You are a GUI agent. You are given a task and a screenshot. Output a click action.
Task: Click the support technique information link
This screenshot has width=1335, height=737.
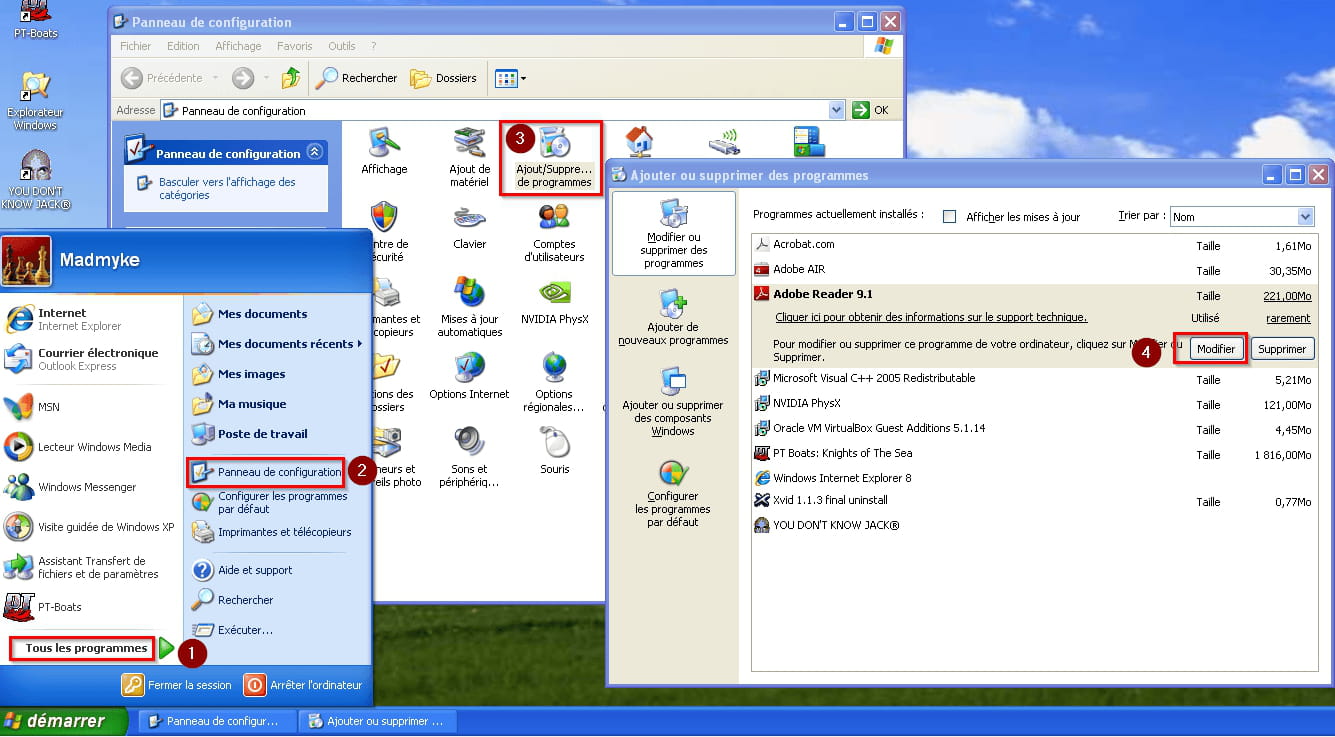pyautogui.click(x=931, y=318)
